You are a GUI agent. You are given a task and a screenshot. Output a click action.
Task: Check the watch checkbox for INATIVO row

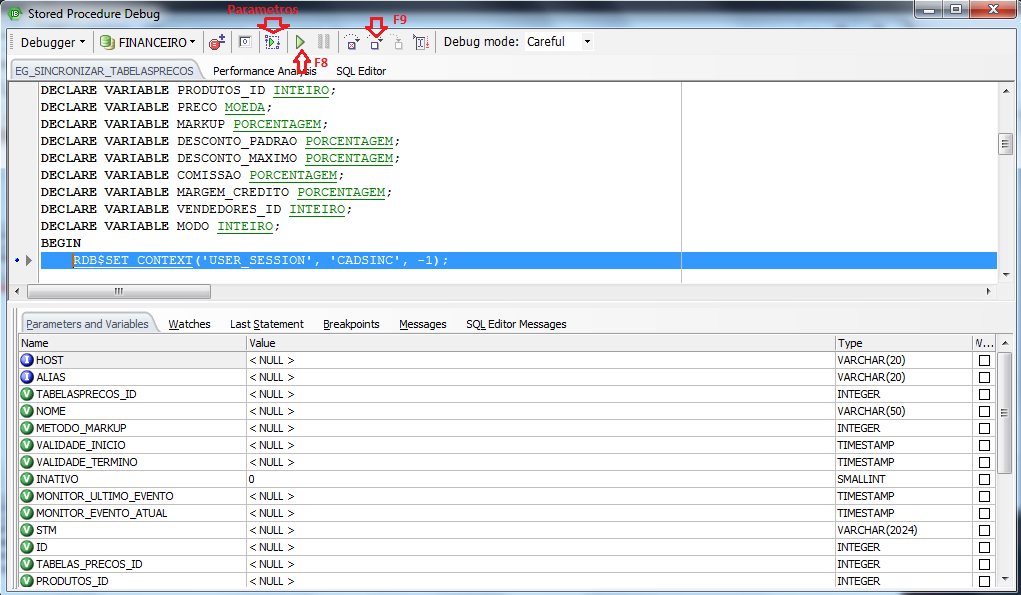(x=985, y=480)
